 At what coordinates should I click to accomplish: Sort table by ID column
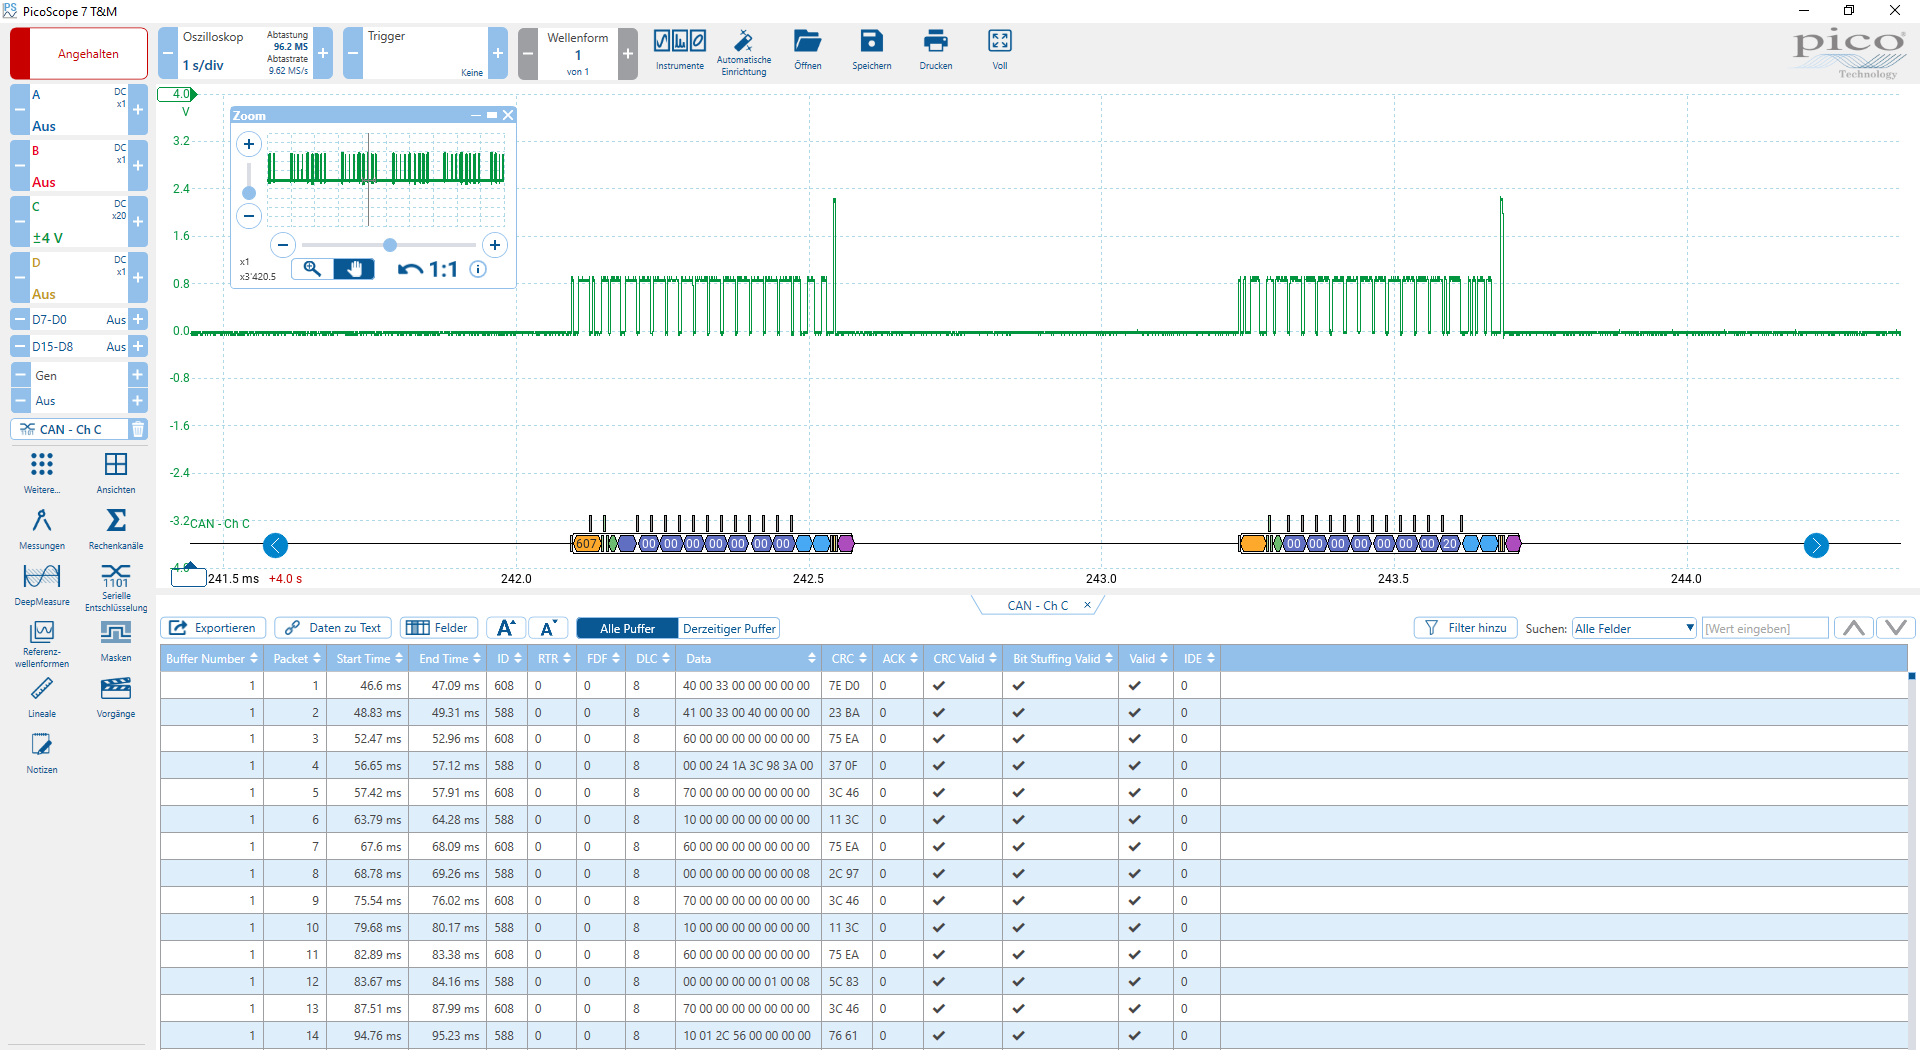point(509,658)
